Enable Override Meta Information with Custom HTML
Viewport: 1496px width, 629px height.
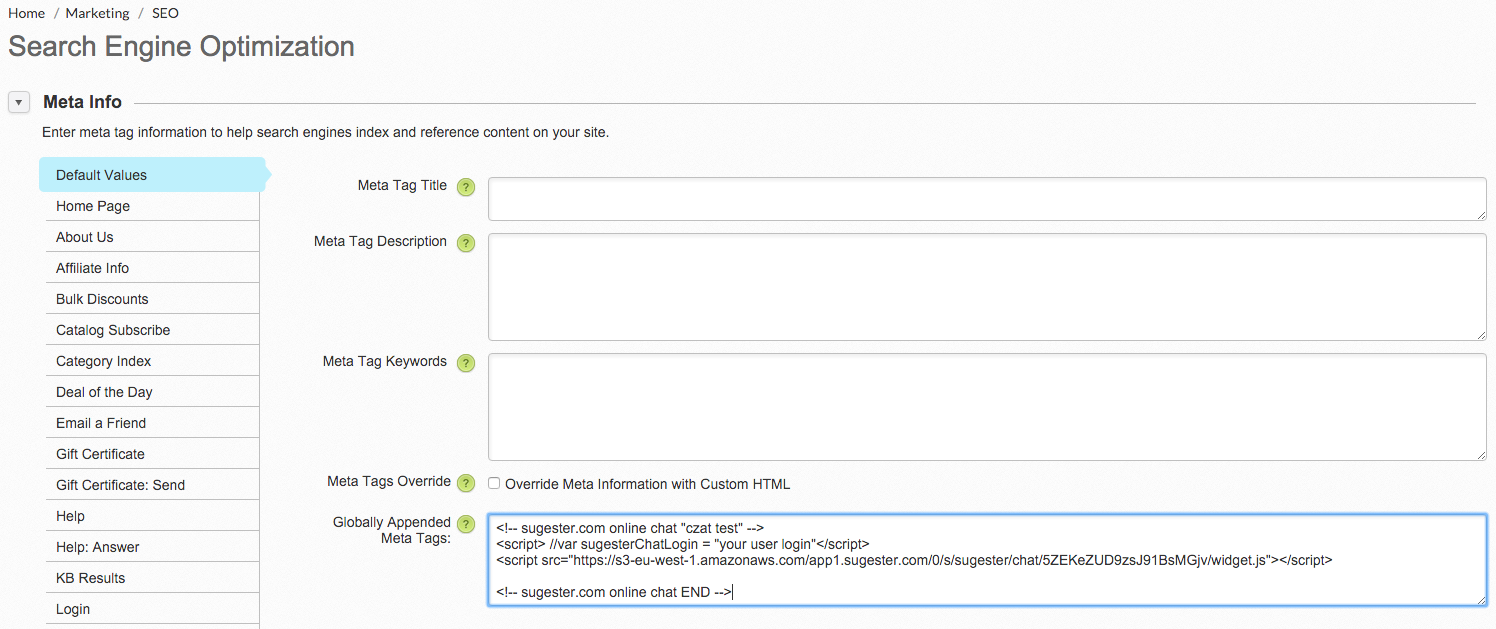pyautogui.click(x=494, y=483)
